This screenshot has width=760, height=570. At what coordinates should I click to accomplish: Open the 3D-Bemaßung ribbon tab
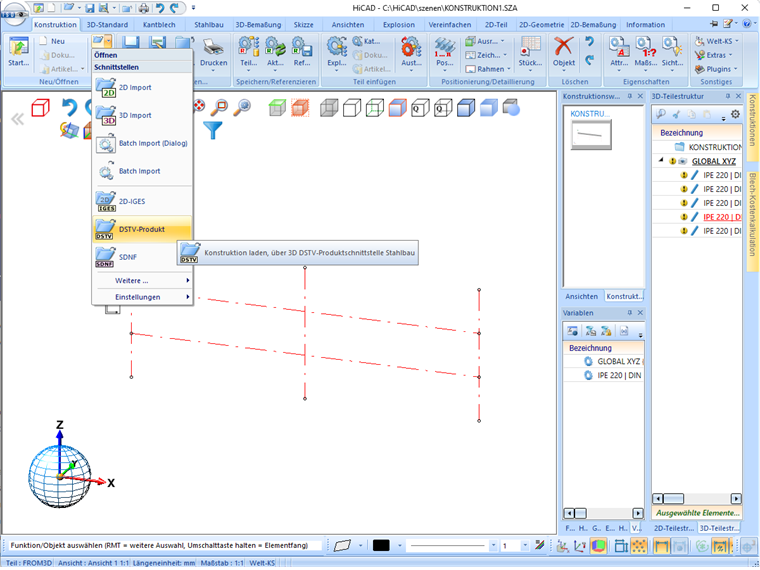coord(258,25)
